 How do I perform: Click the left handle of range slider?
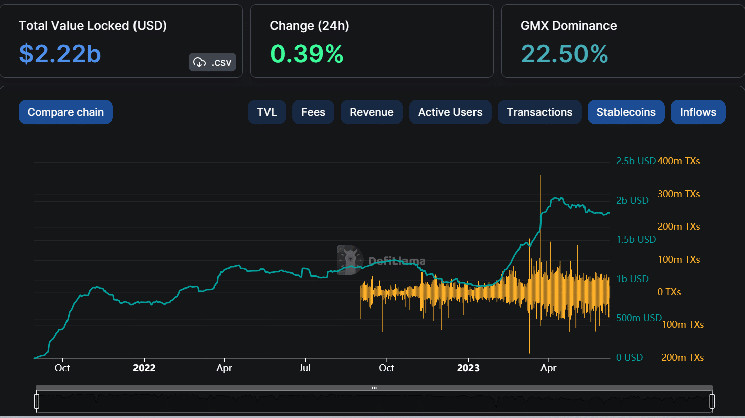click(36, 402)
